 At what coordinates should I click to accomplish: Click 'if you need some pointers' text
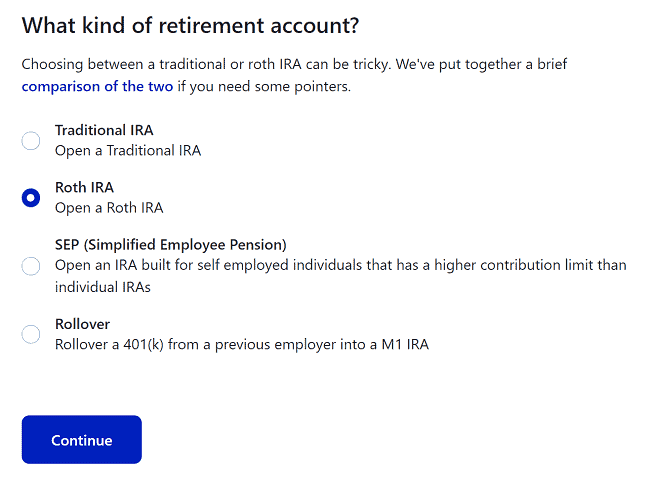coord(264,86)
